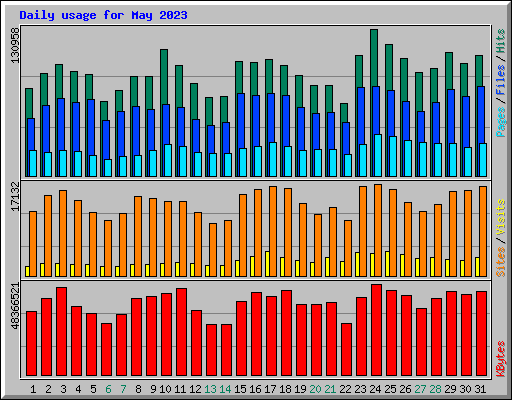This screenshot has width=512, height=400.
Task: Click the orange 'Sites' legend label
Action: (x=501, y=262)
